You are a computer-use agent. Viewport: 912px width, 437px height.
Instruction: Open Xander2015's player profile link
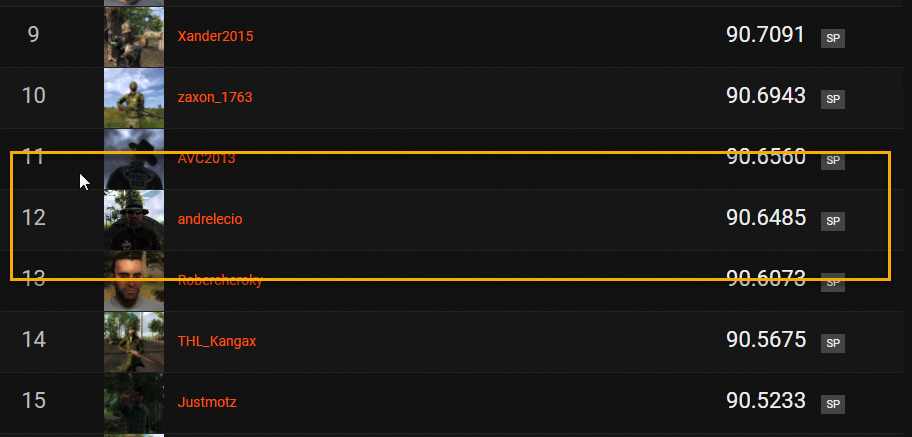pos(215,37)
